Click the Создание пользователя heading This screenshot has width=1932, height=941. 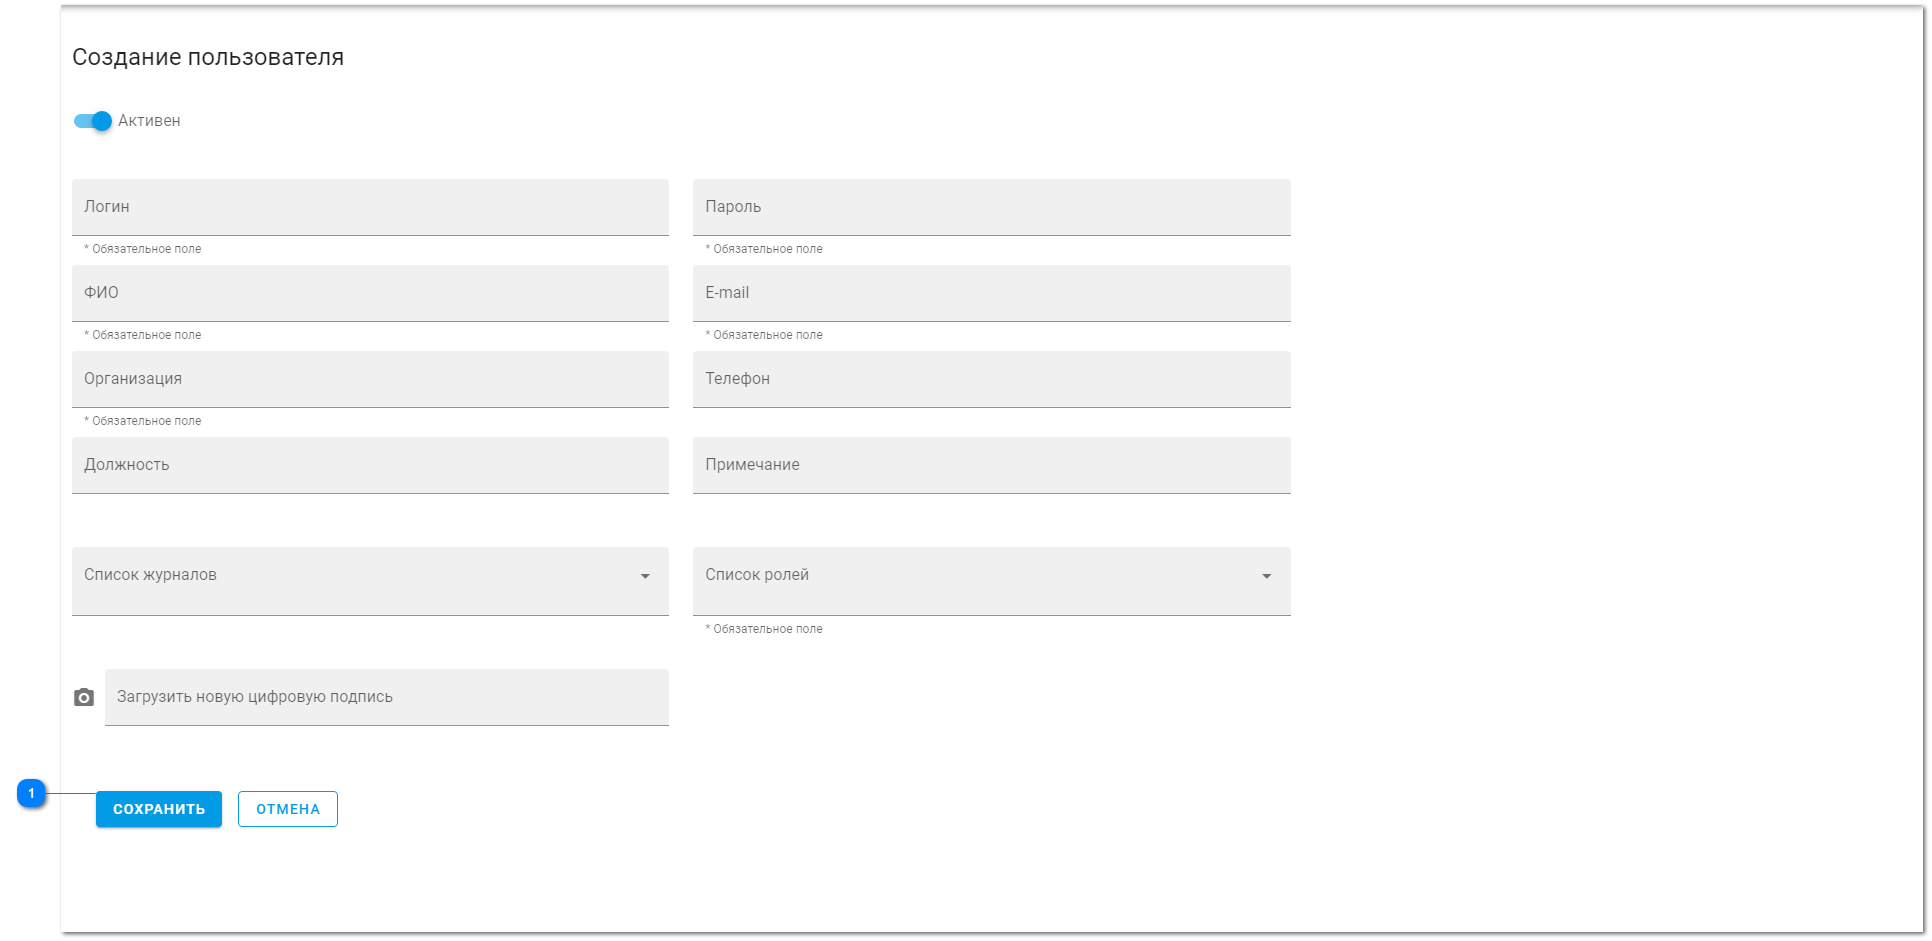[208, 57]
